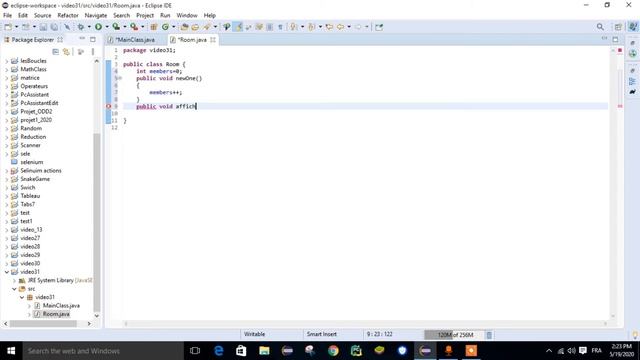Image resolution: width=640 pixels, height=360 pixels.
Task: Open the Refactor menu
Action: pyautogui.click(x=68, y=16)
